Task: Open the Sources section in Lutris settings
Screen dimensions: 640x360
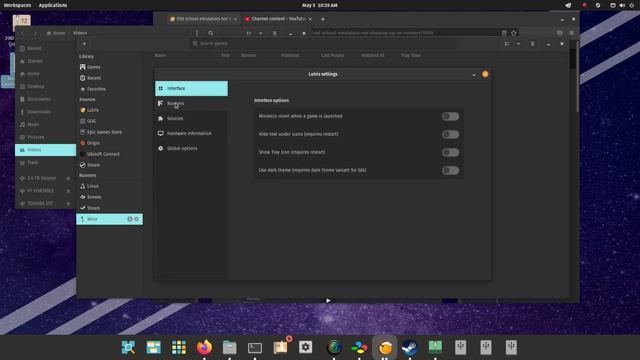Action: (x=191, y=118)
